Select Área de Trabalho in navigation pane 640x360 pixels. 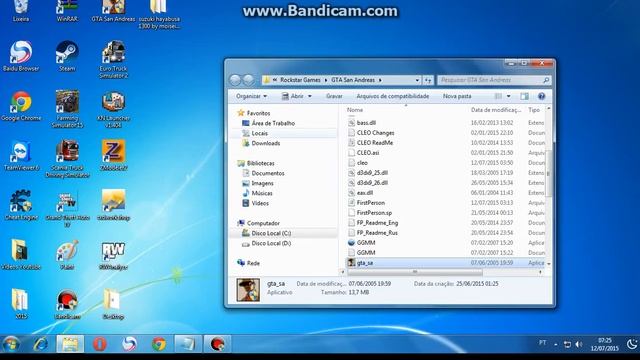[x=273, y=123]
